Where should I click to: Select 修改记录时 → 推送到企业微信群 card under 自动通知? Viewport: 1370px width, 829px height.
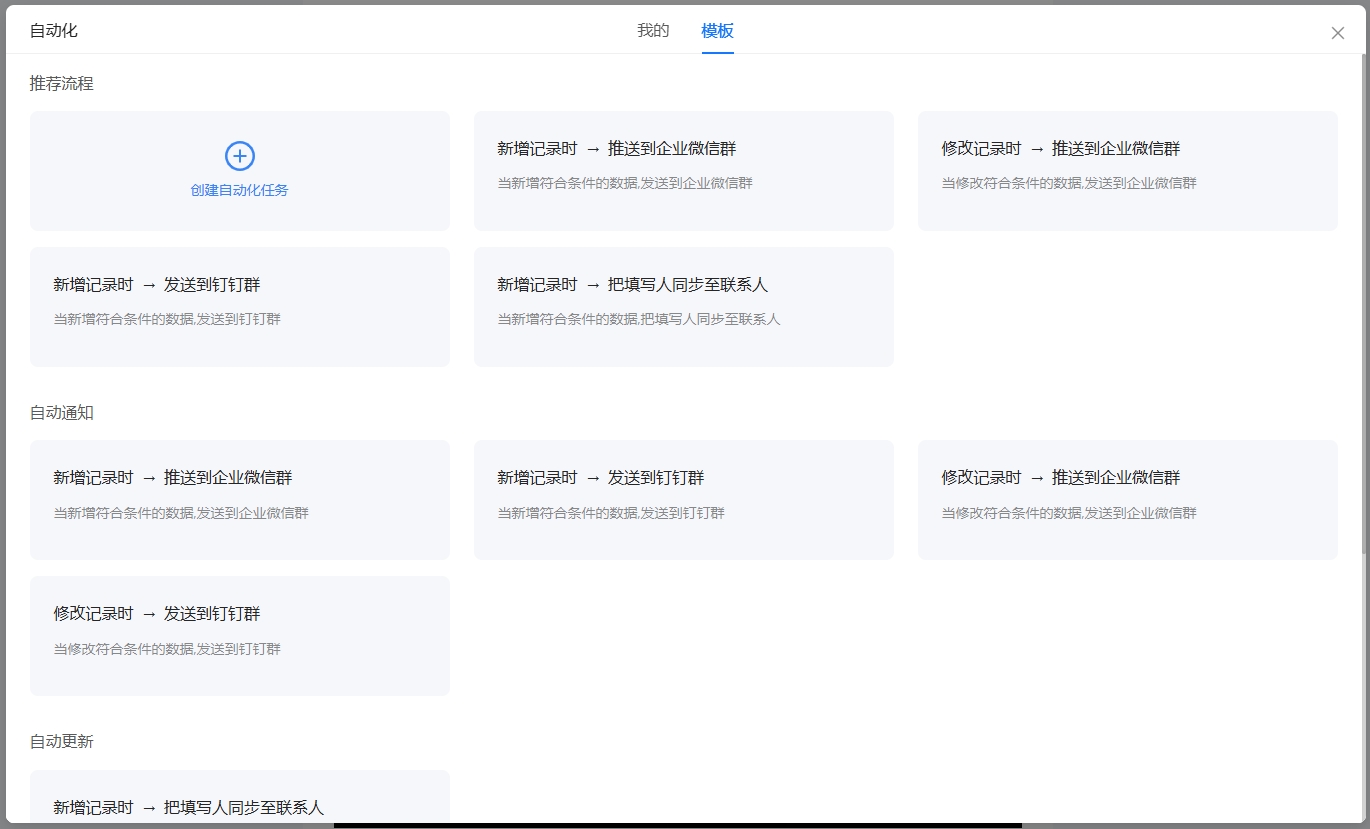point(1127,500)
